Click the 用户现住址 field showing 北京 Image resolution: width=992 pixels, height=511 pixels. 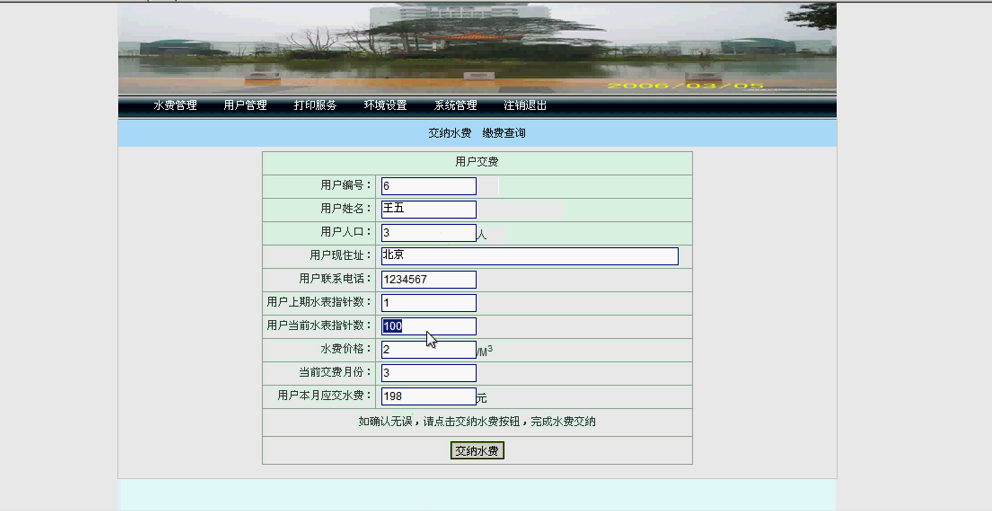(x=530, y=256)
